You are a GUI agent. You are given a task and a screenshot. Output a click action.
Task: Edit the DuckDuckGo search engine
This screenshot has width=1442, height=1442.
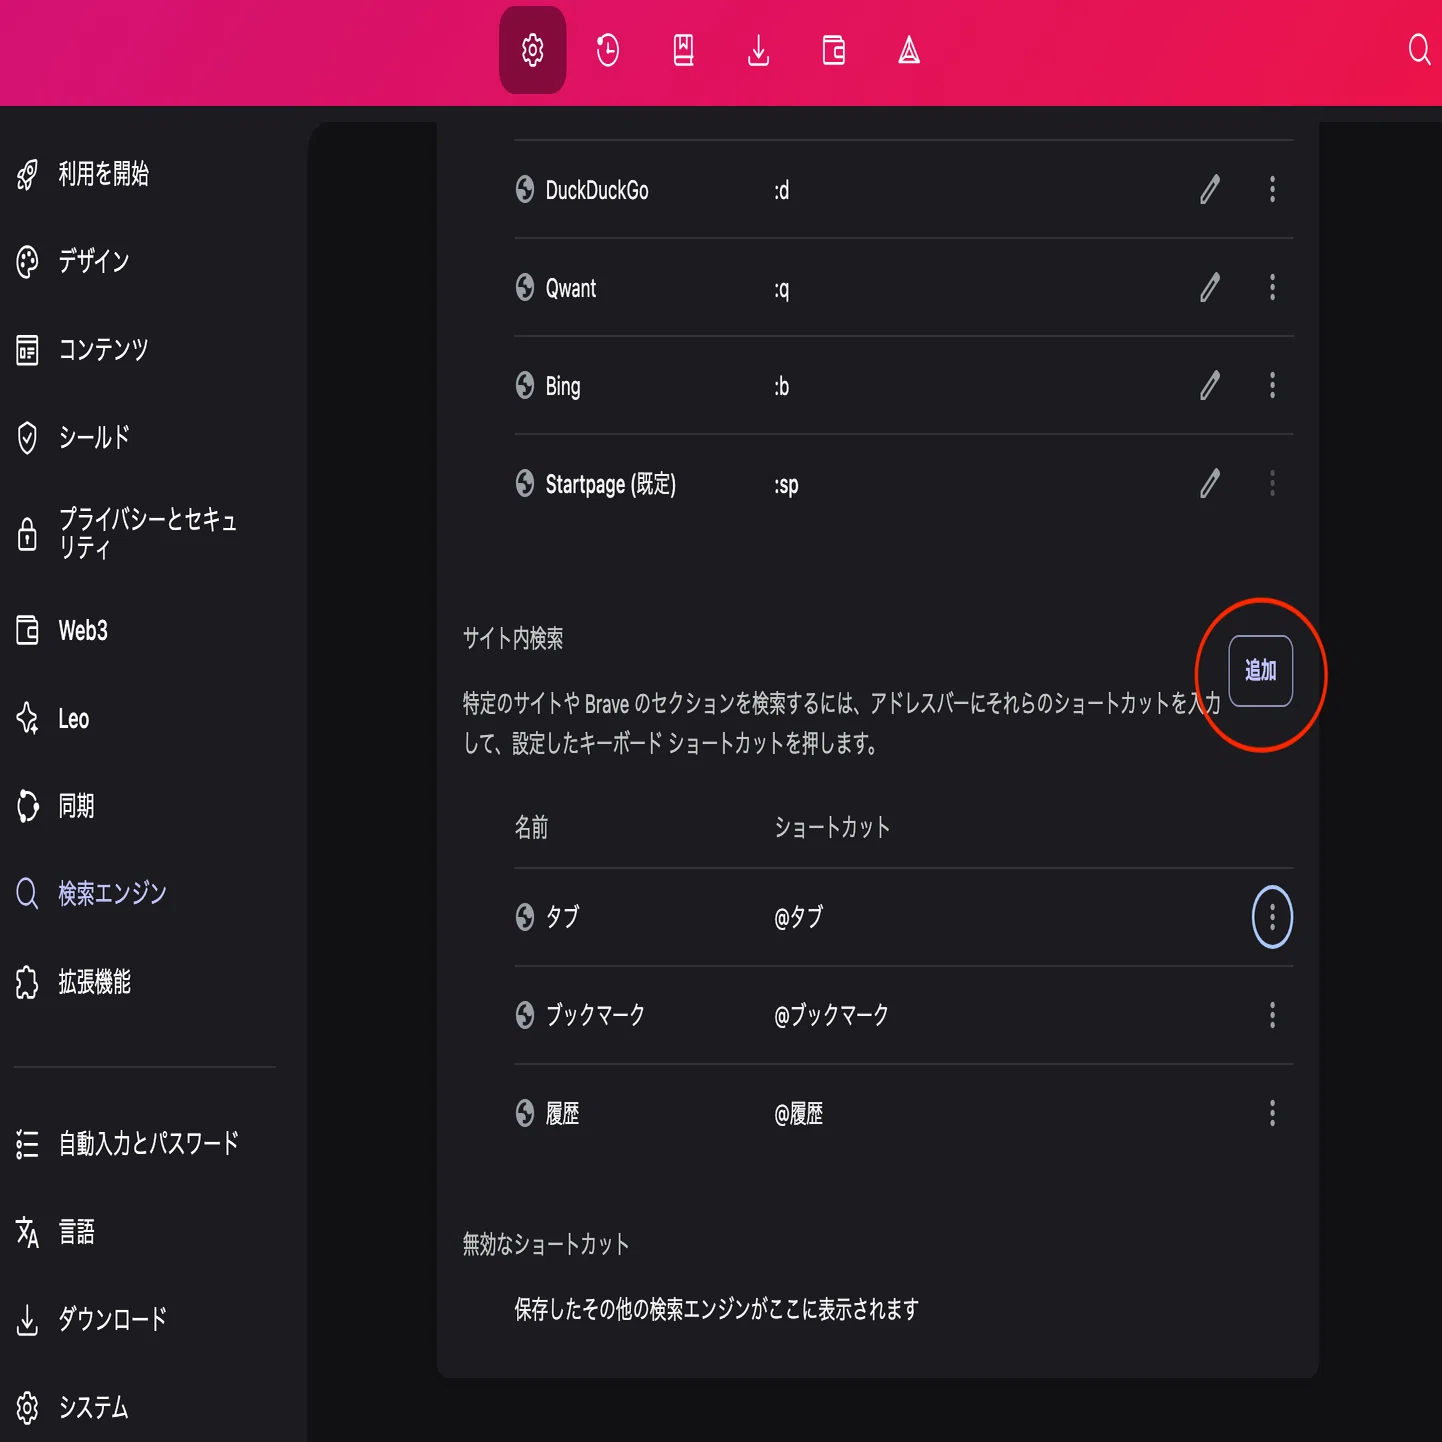click(x=1210, y=189)
